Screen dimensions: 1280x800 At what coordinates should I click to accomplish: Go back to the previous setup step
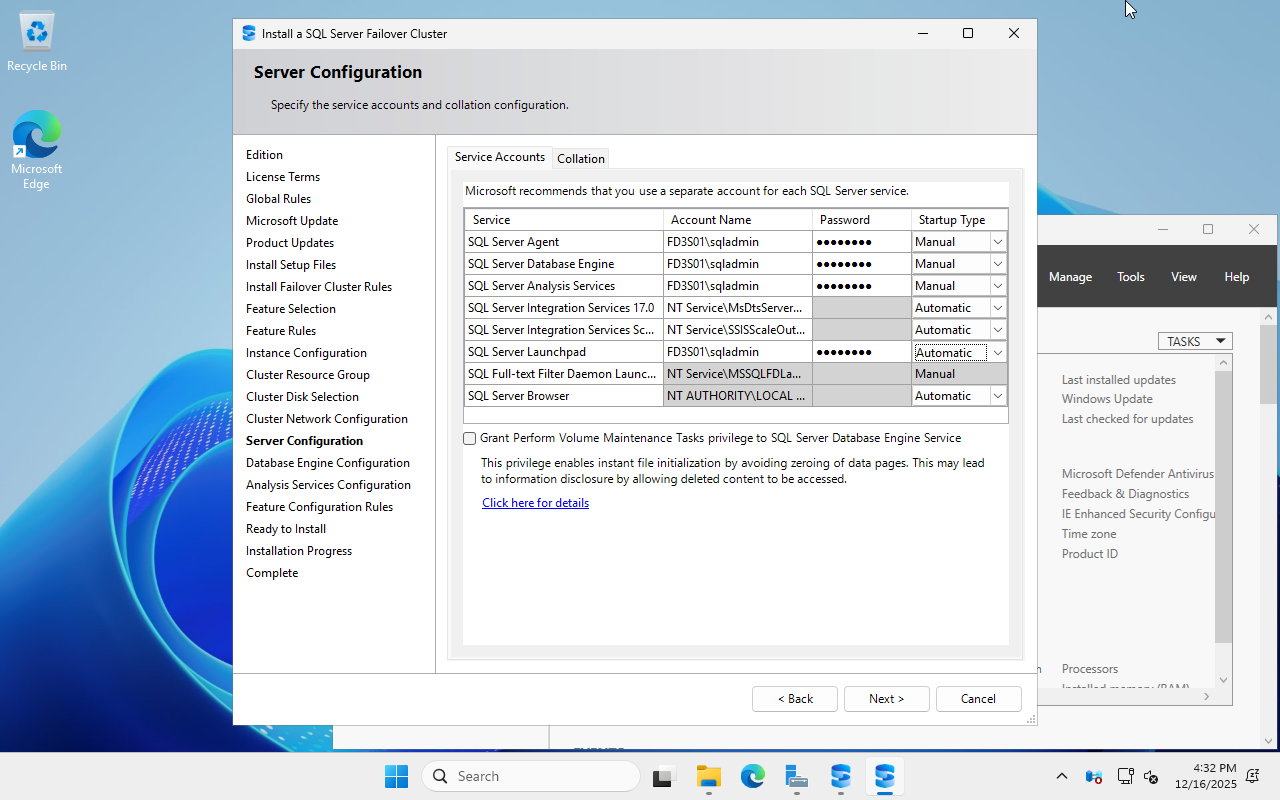tap(794, 698)
